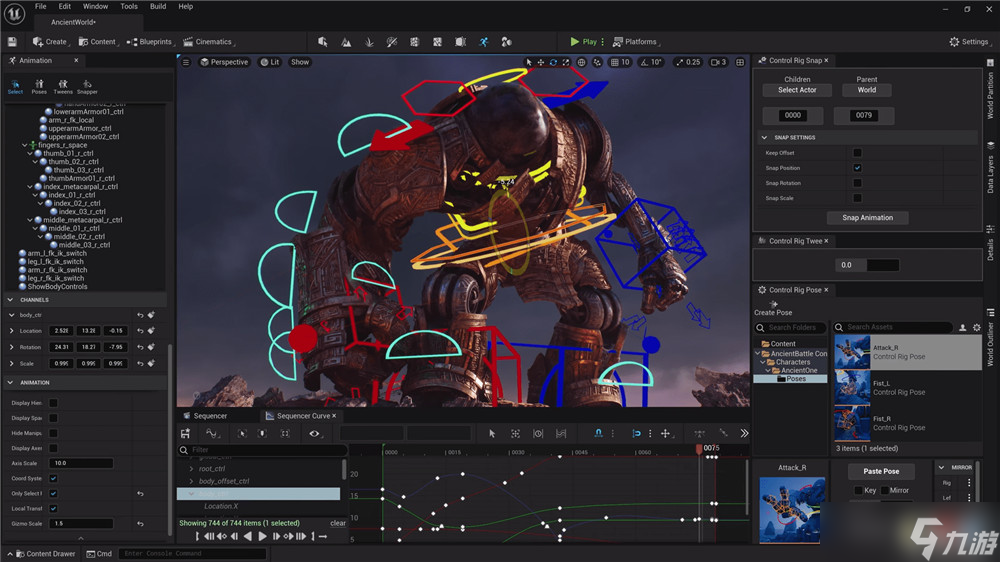Screen dimensions: 1000x562
Task: Expand root_ctrl in curve list
Action: coord(191,469)
